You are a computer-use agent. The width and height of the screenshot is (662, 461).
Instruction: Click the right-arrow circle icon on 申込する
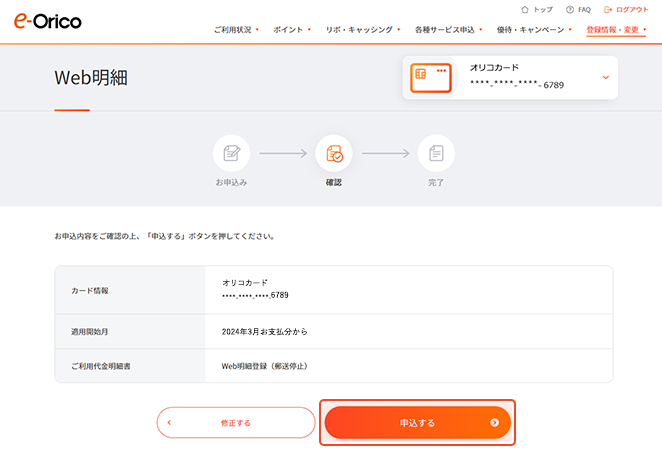[494, 422]
